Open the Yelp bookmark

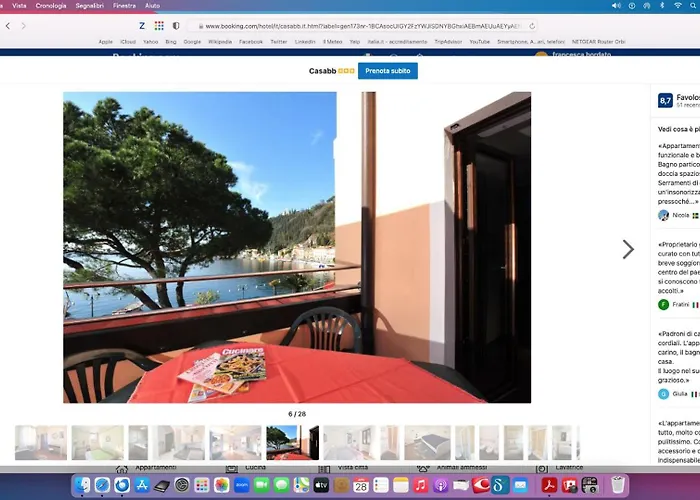click(354, 42)
